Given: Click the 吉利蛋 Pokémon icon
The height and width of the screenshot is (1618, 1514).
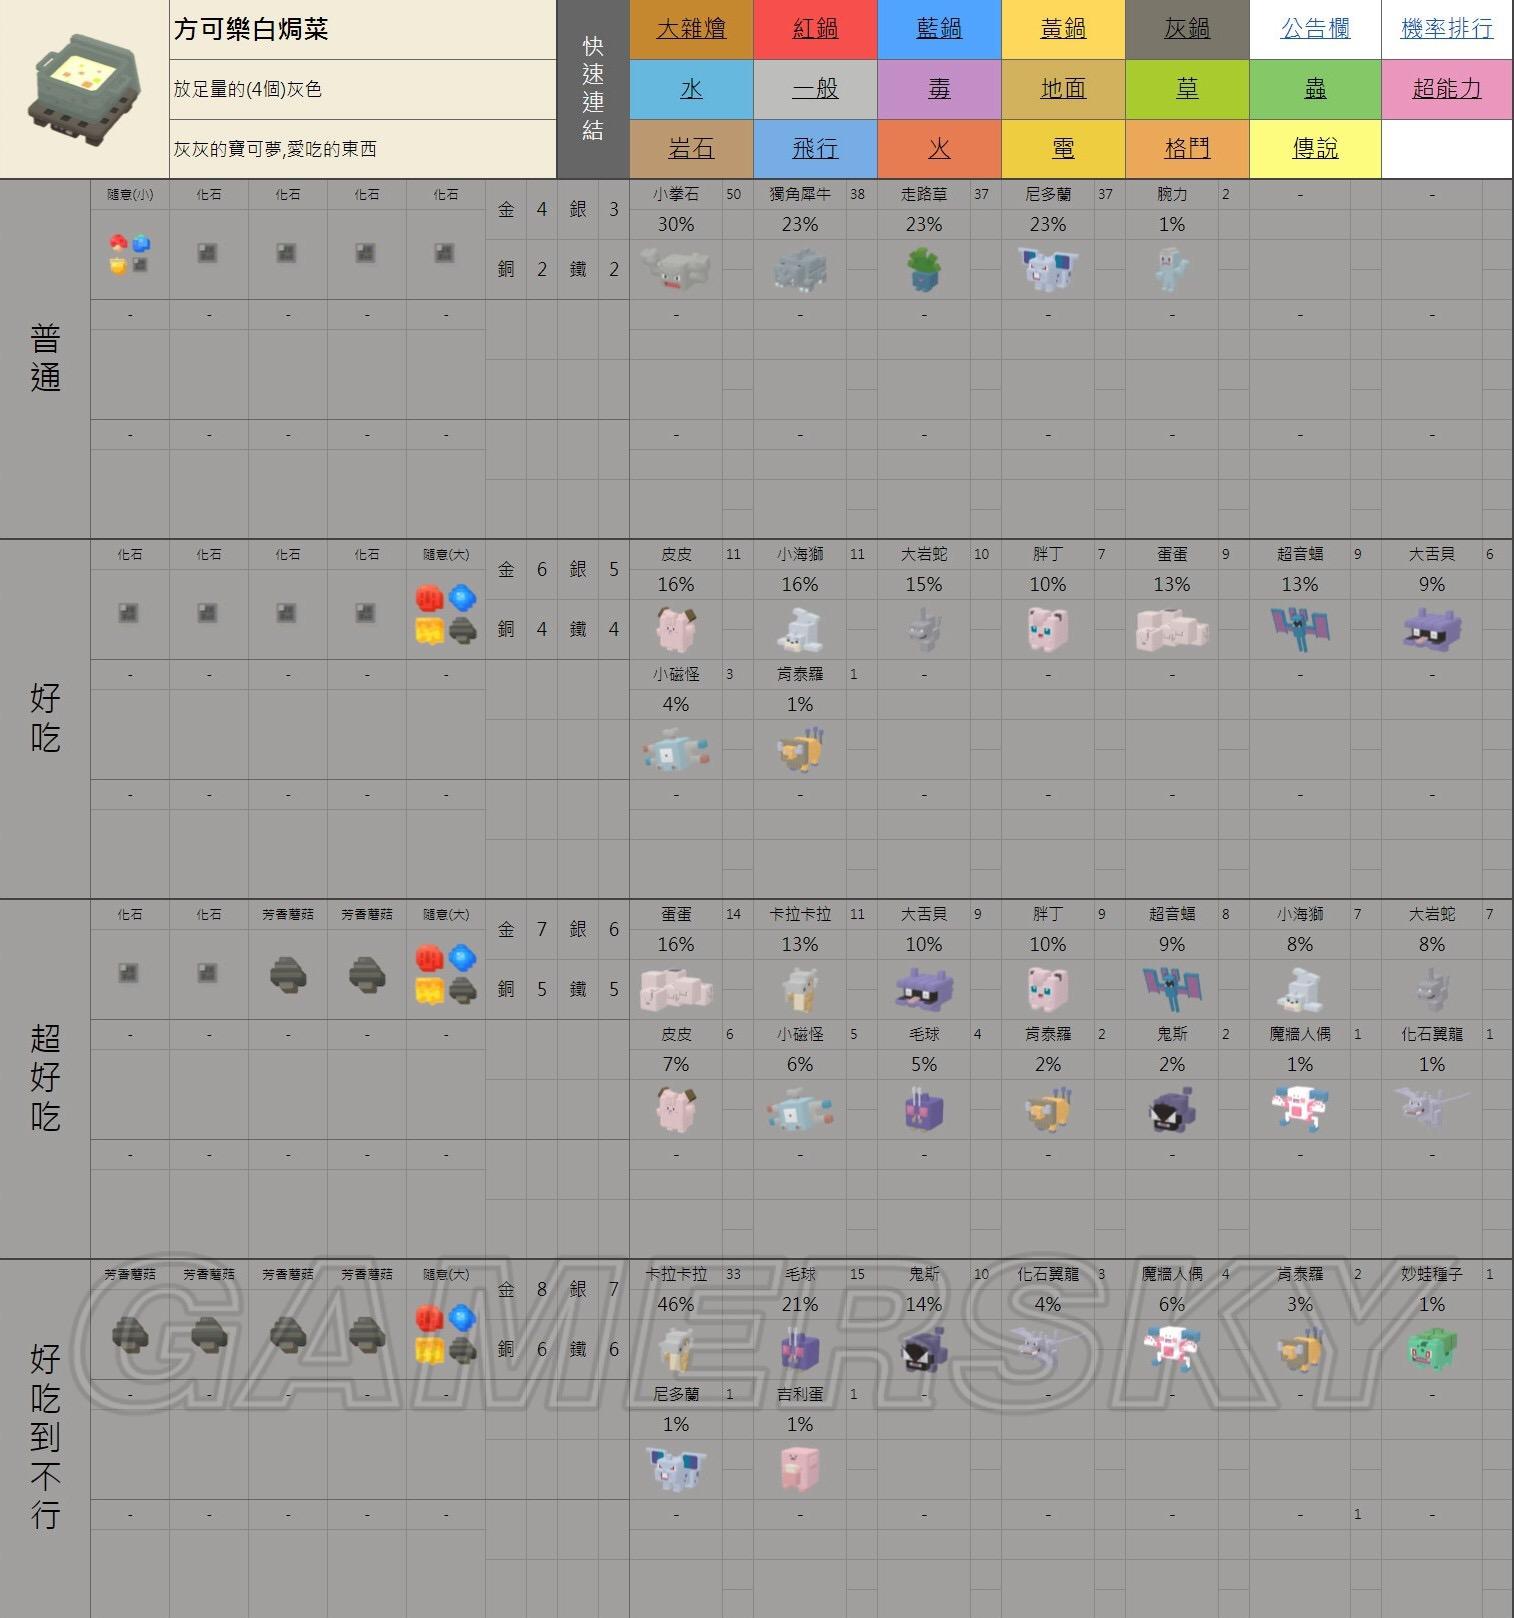Looking at the screenshot, I should [x=800, y=1469].
